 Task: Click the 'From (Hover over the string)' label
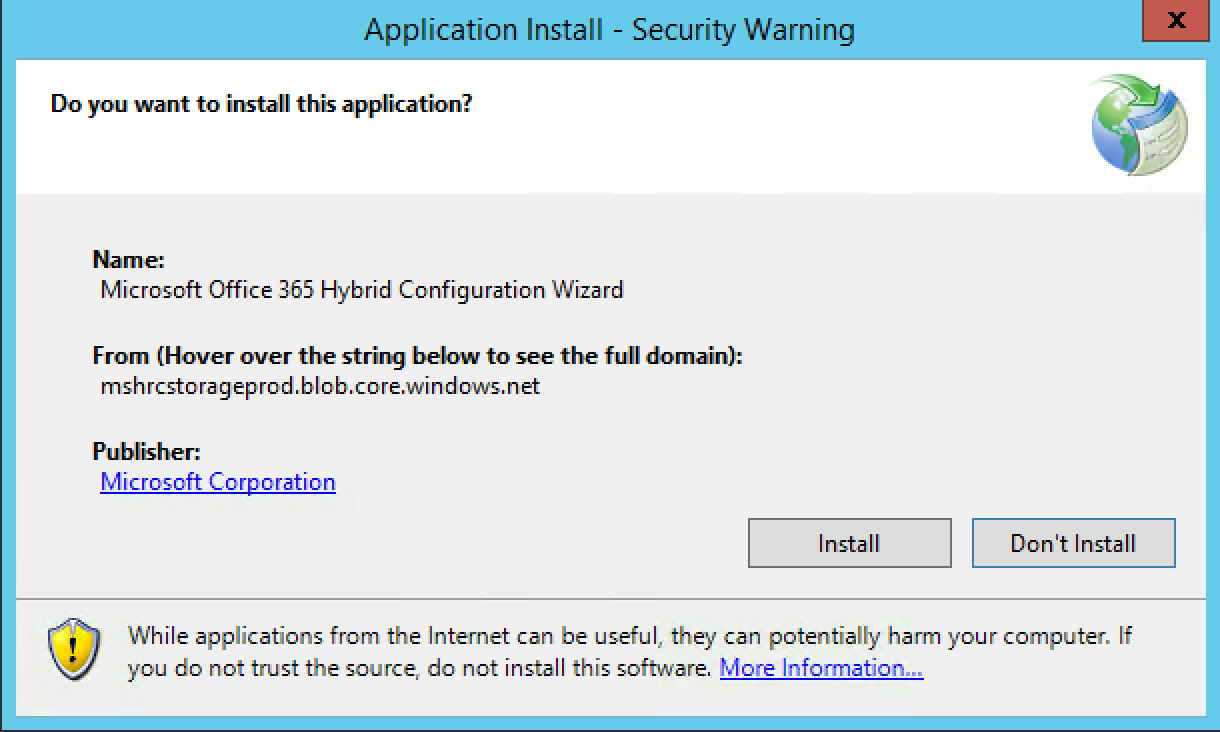pos(417,356)
